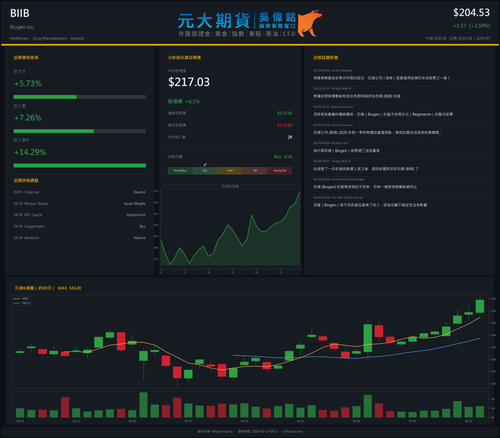Click the Yahoo Finance source footer text
500x438 pixels.
point(215,431)
